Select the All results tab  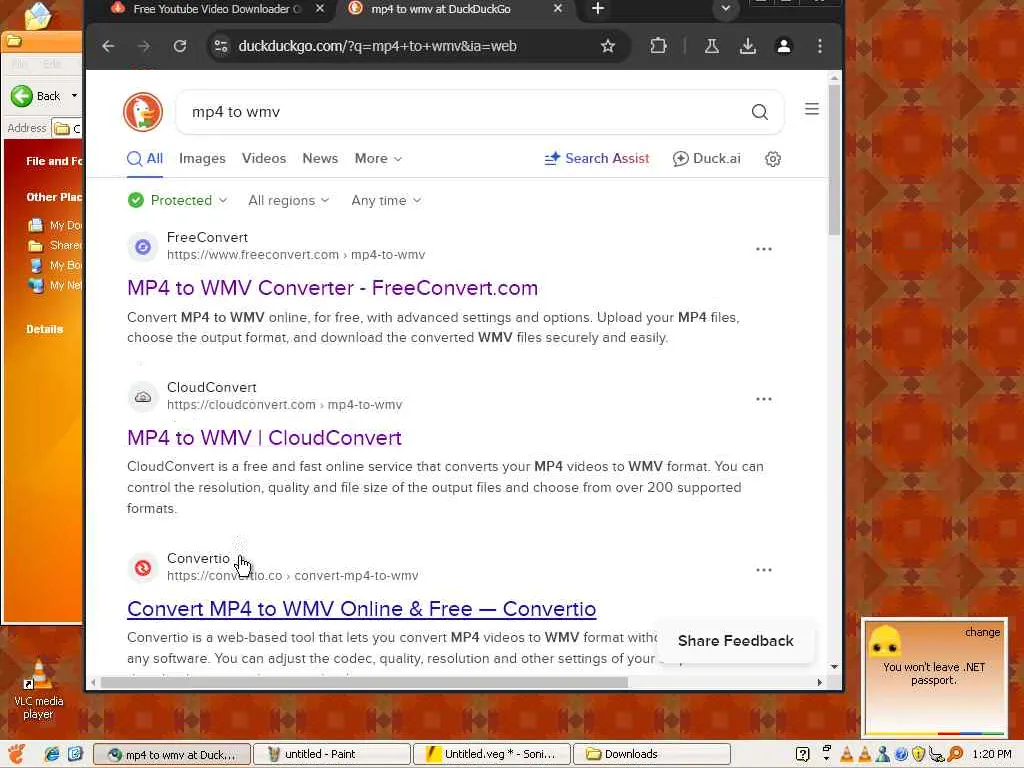(145, 159)
